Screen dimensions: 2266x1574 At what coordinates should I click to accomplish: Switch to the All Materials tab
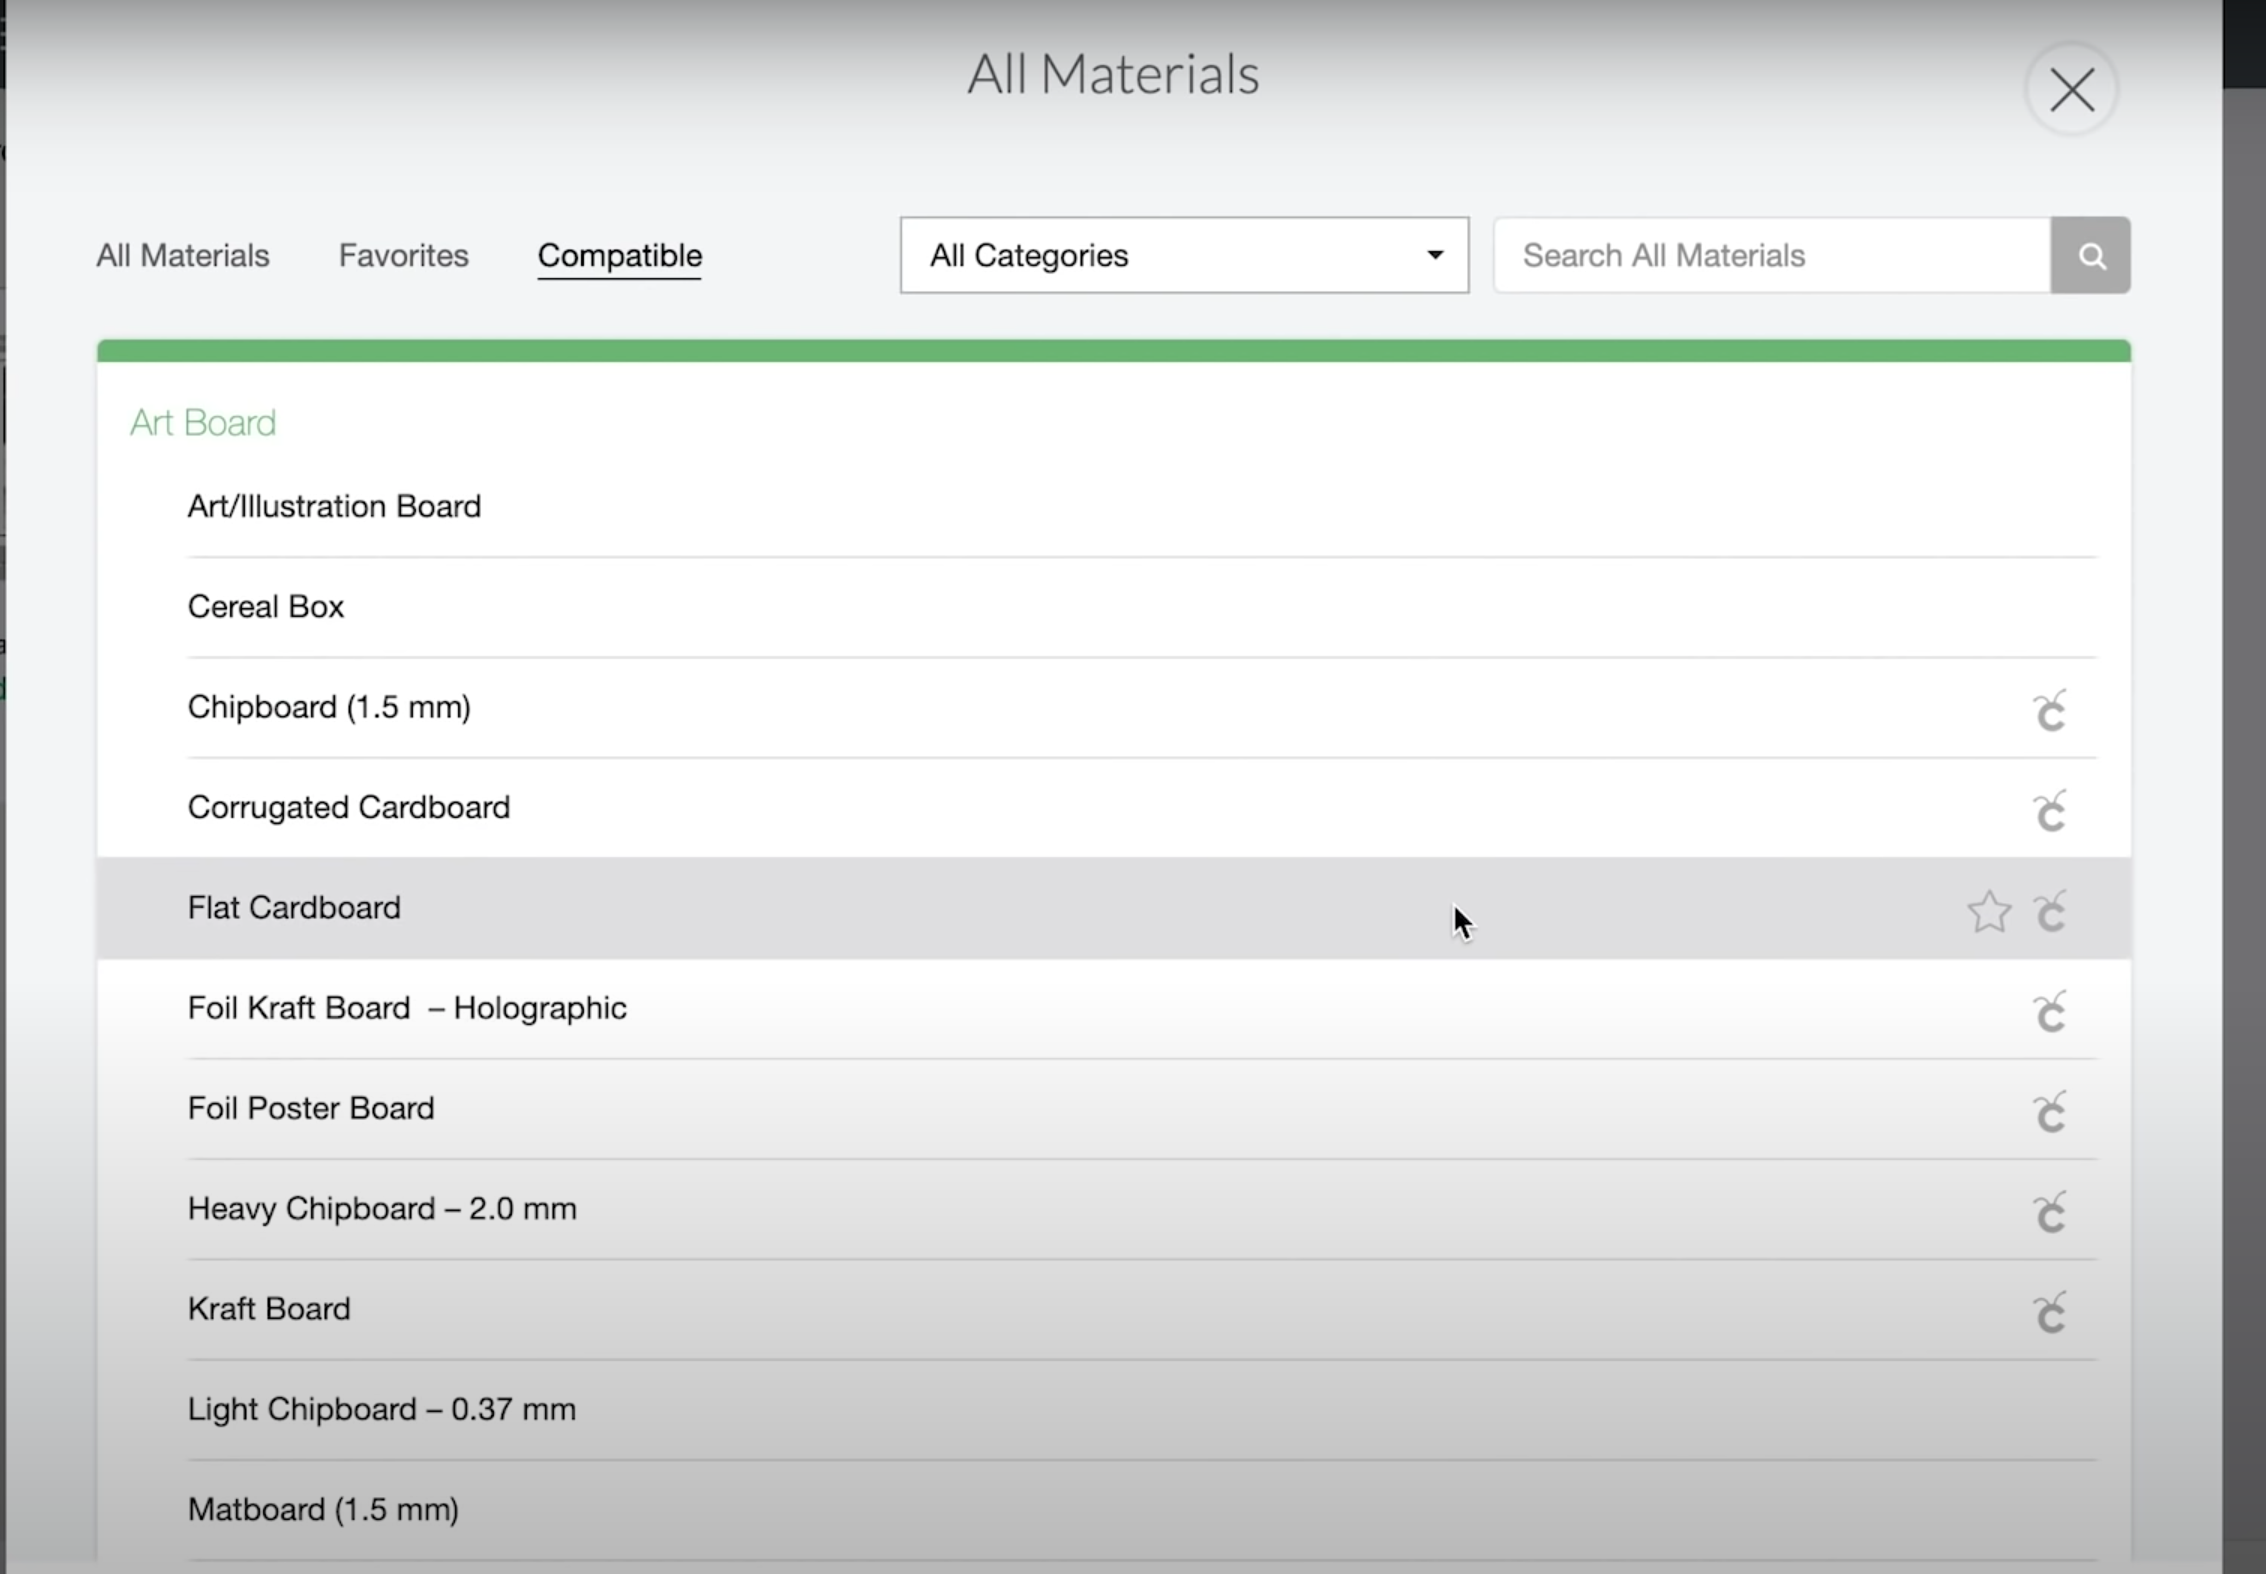pyautogui.click(x=183, y=256)
